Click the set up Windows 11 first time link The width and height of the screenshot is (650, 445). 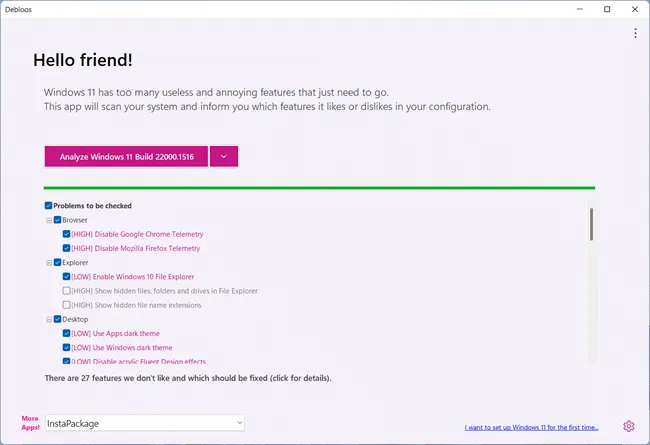(531, 427)
